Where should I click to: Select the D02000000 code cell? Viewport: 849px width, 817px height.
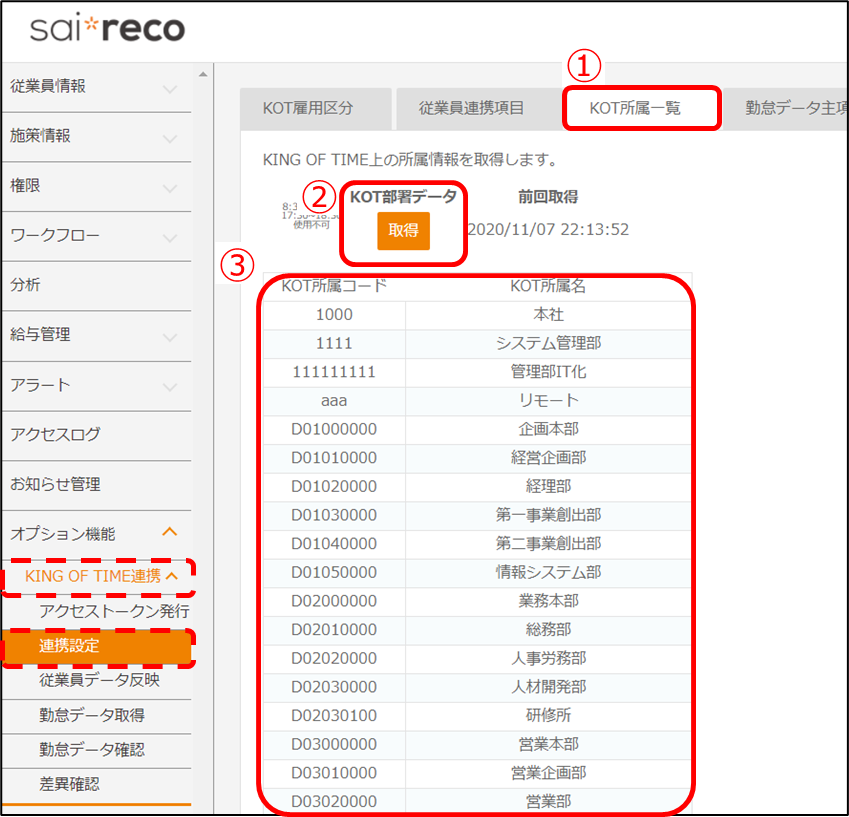pyautogui.click(x=334, y=601)
